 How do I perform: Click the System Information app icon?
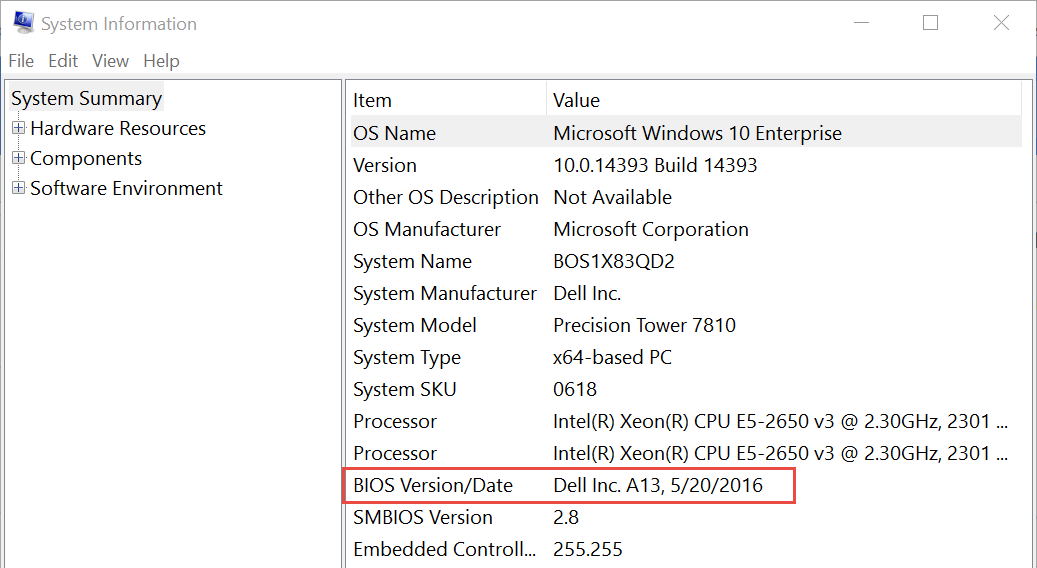point(24,23)
